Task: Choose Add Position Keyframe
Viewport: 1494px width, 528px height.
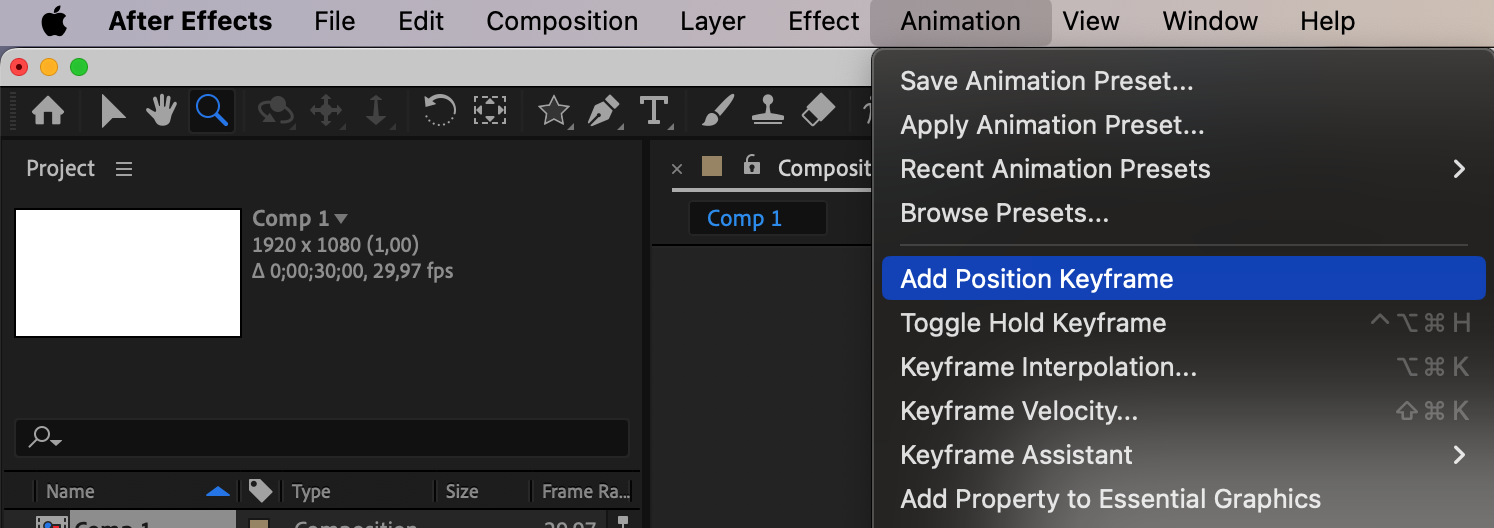Action: (x=1037, y=279)
